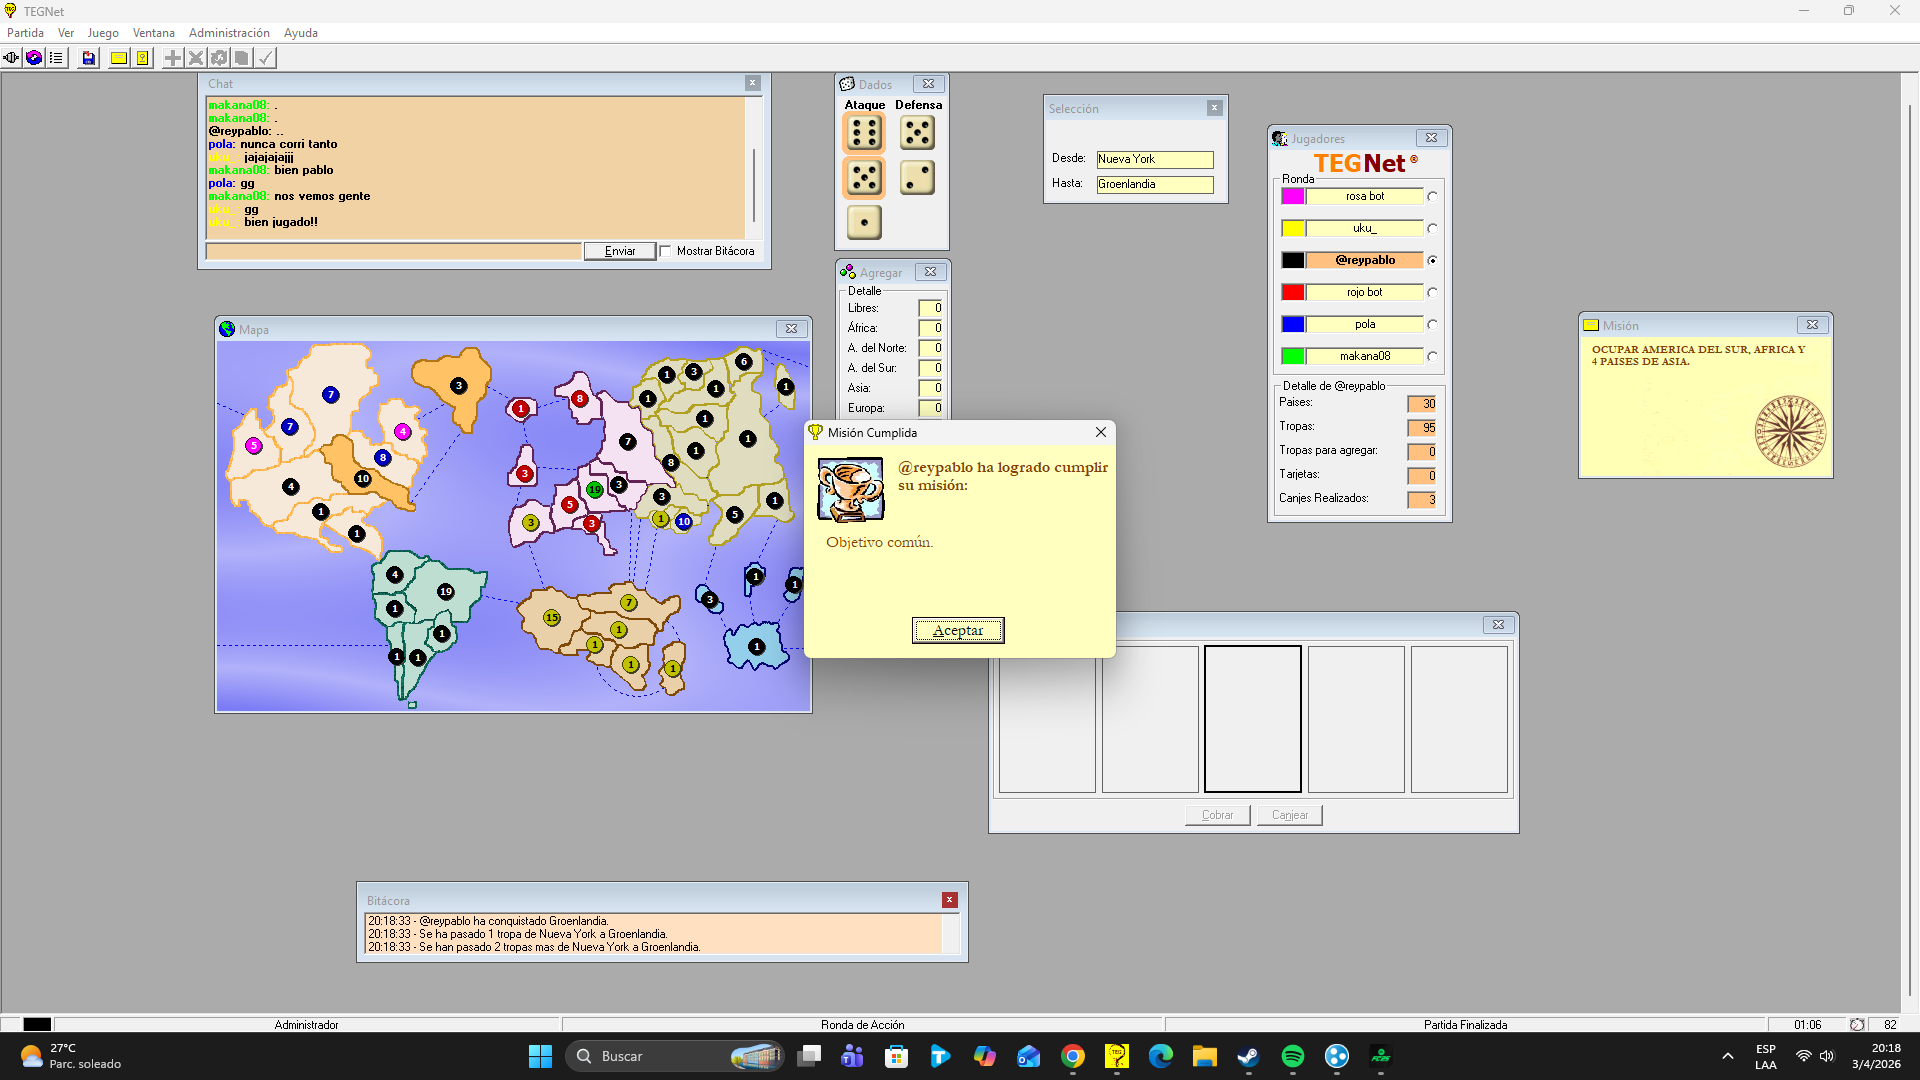This screenshot has height=1080, width=1920.
Task: Open the Juego menu
Action: [x=102, y=33]
